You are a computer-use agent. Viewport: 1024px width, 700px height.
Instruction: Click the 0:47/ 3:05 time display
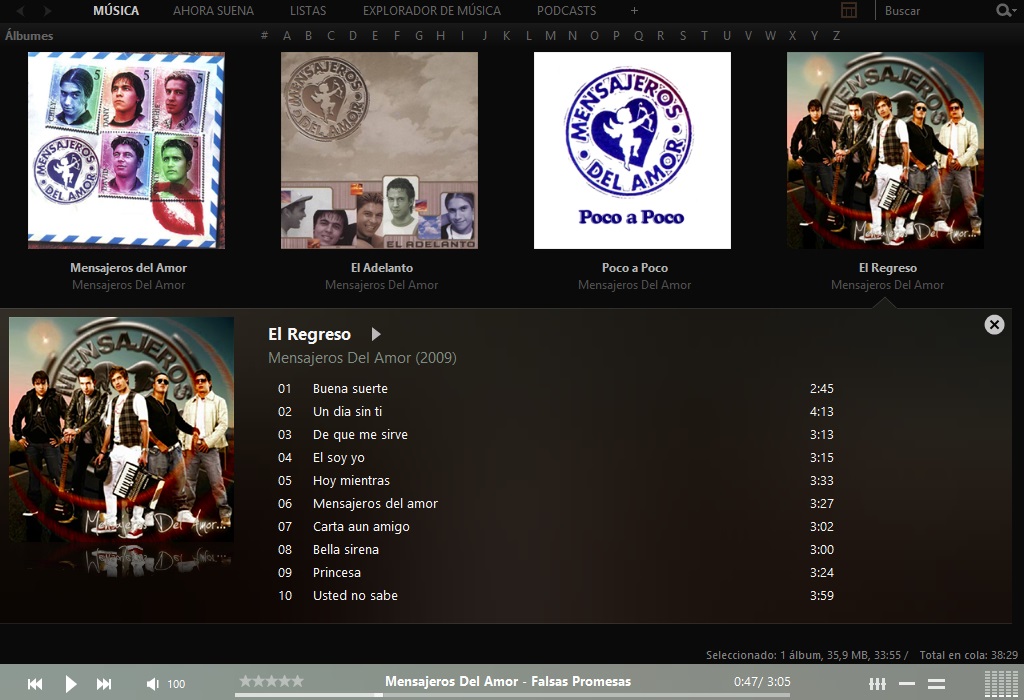coord(762,682)
